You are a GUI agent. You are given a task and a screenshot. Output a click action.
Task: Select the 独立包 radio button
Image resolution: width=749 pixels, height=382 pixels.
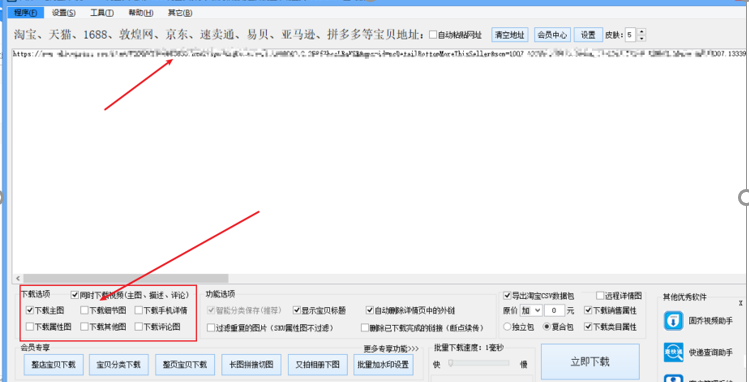pyautogui.click(x=507, y=327)
